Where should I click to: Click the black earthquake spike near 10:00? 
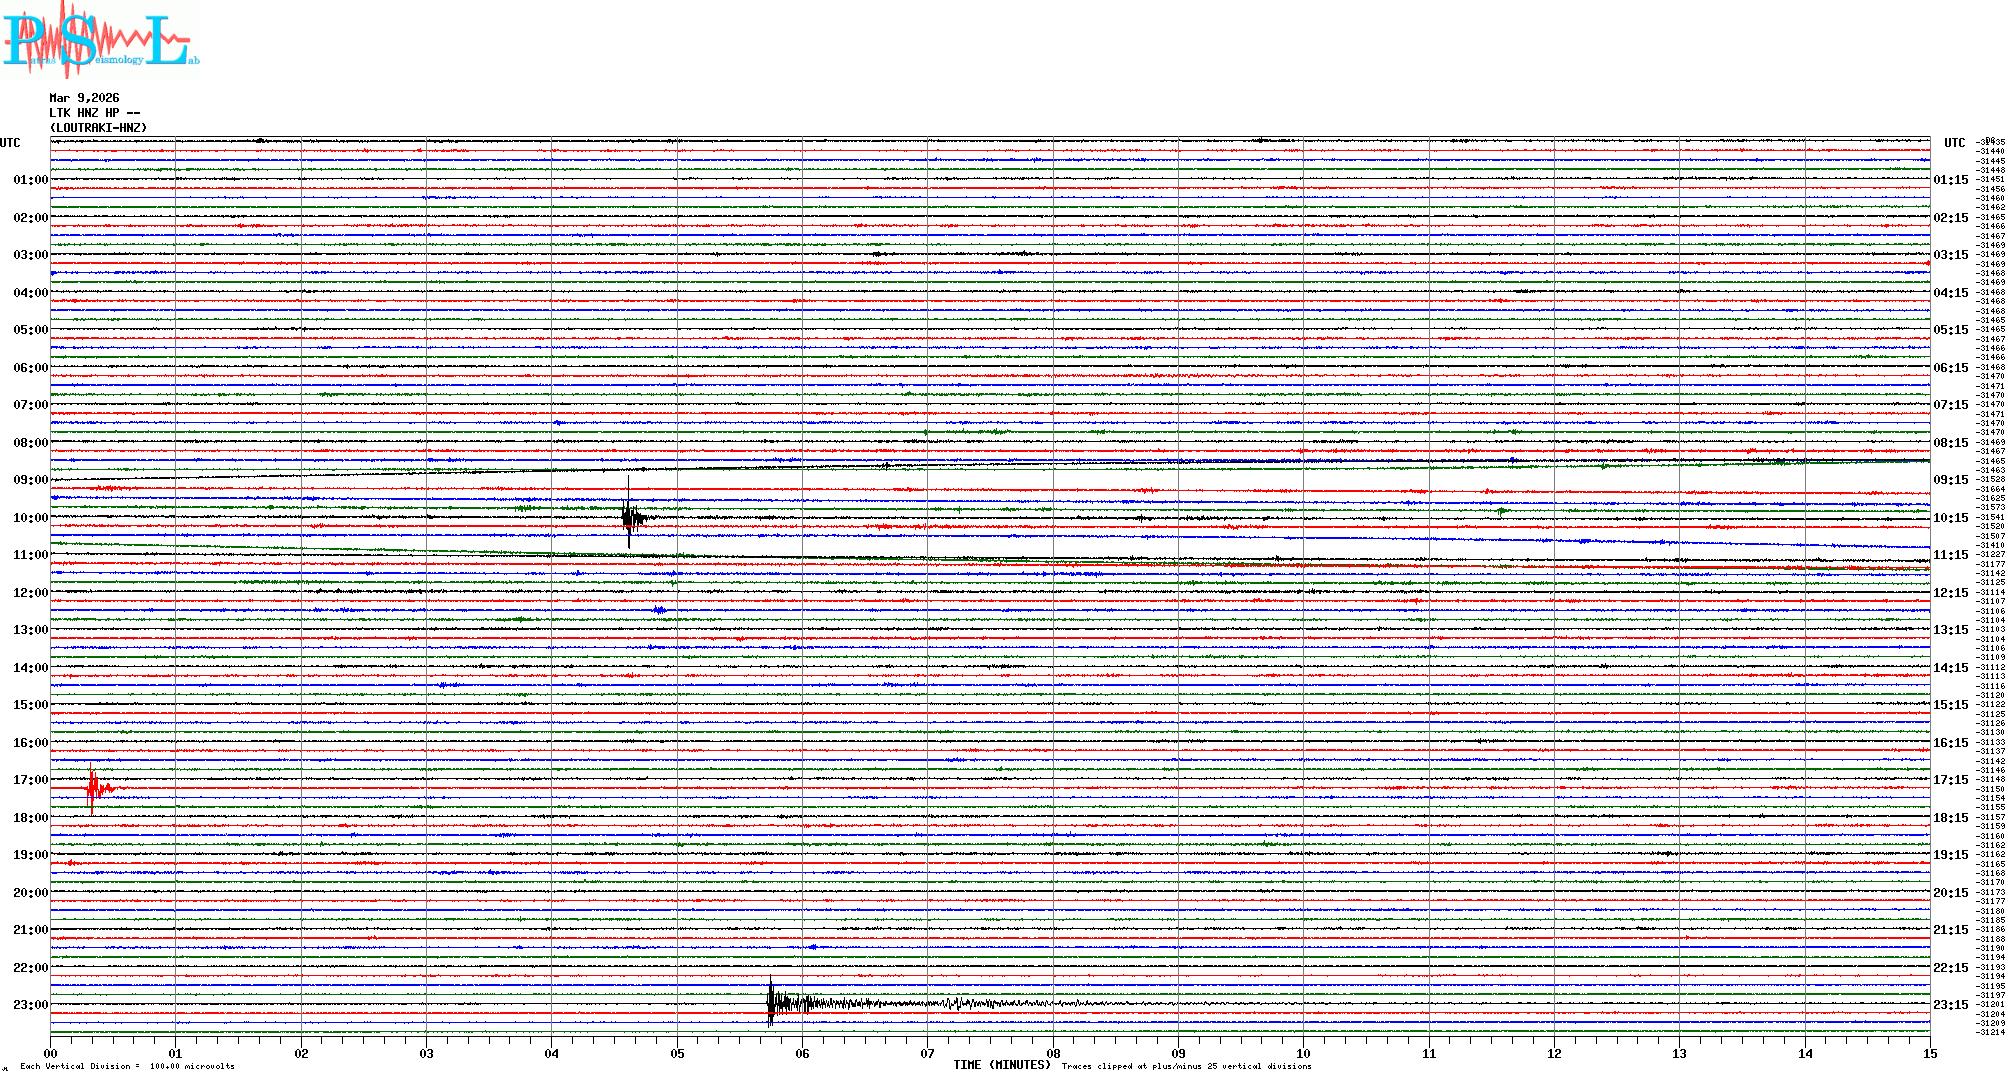[x=629, y=516]
